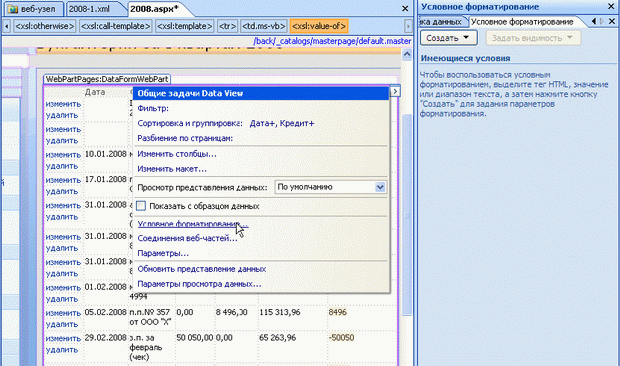Select the xsl:template tag
This screenshot has width=620, height=366.
(x=185, y=26)
